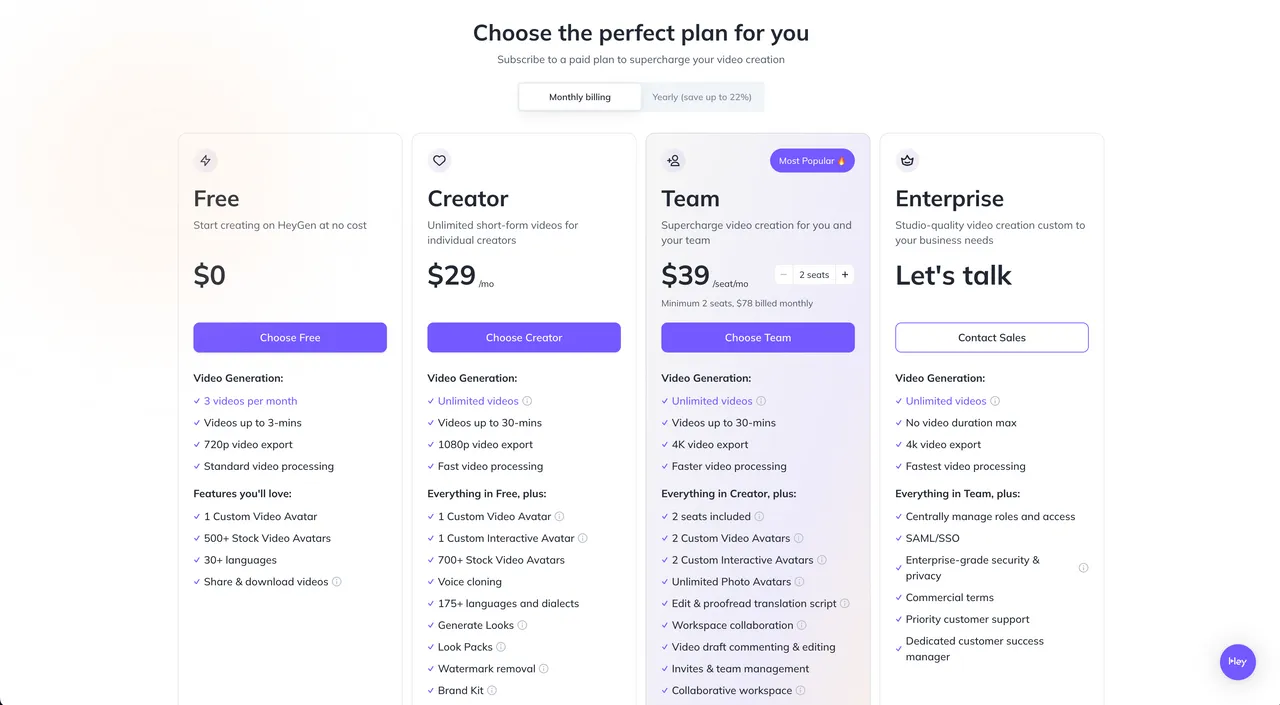The width and height of the screenshot is (1280, 705).
Task: Open the Hey chat bubble
Action: (1238, 662)
